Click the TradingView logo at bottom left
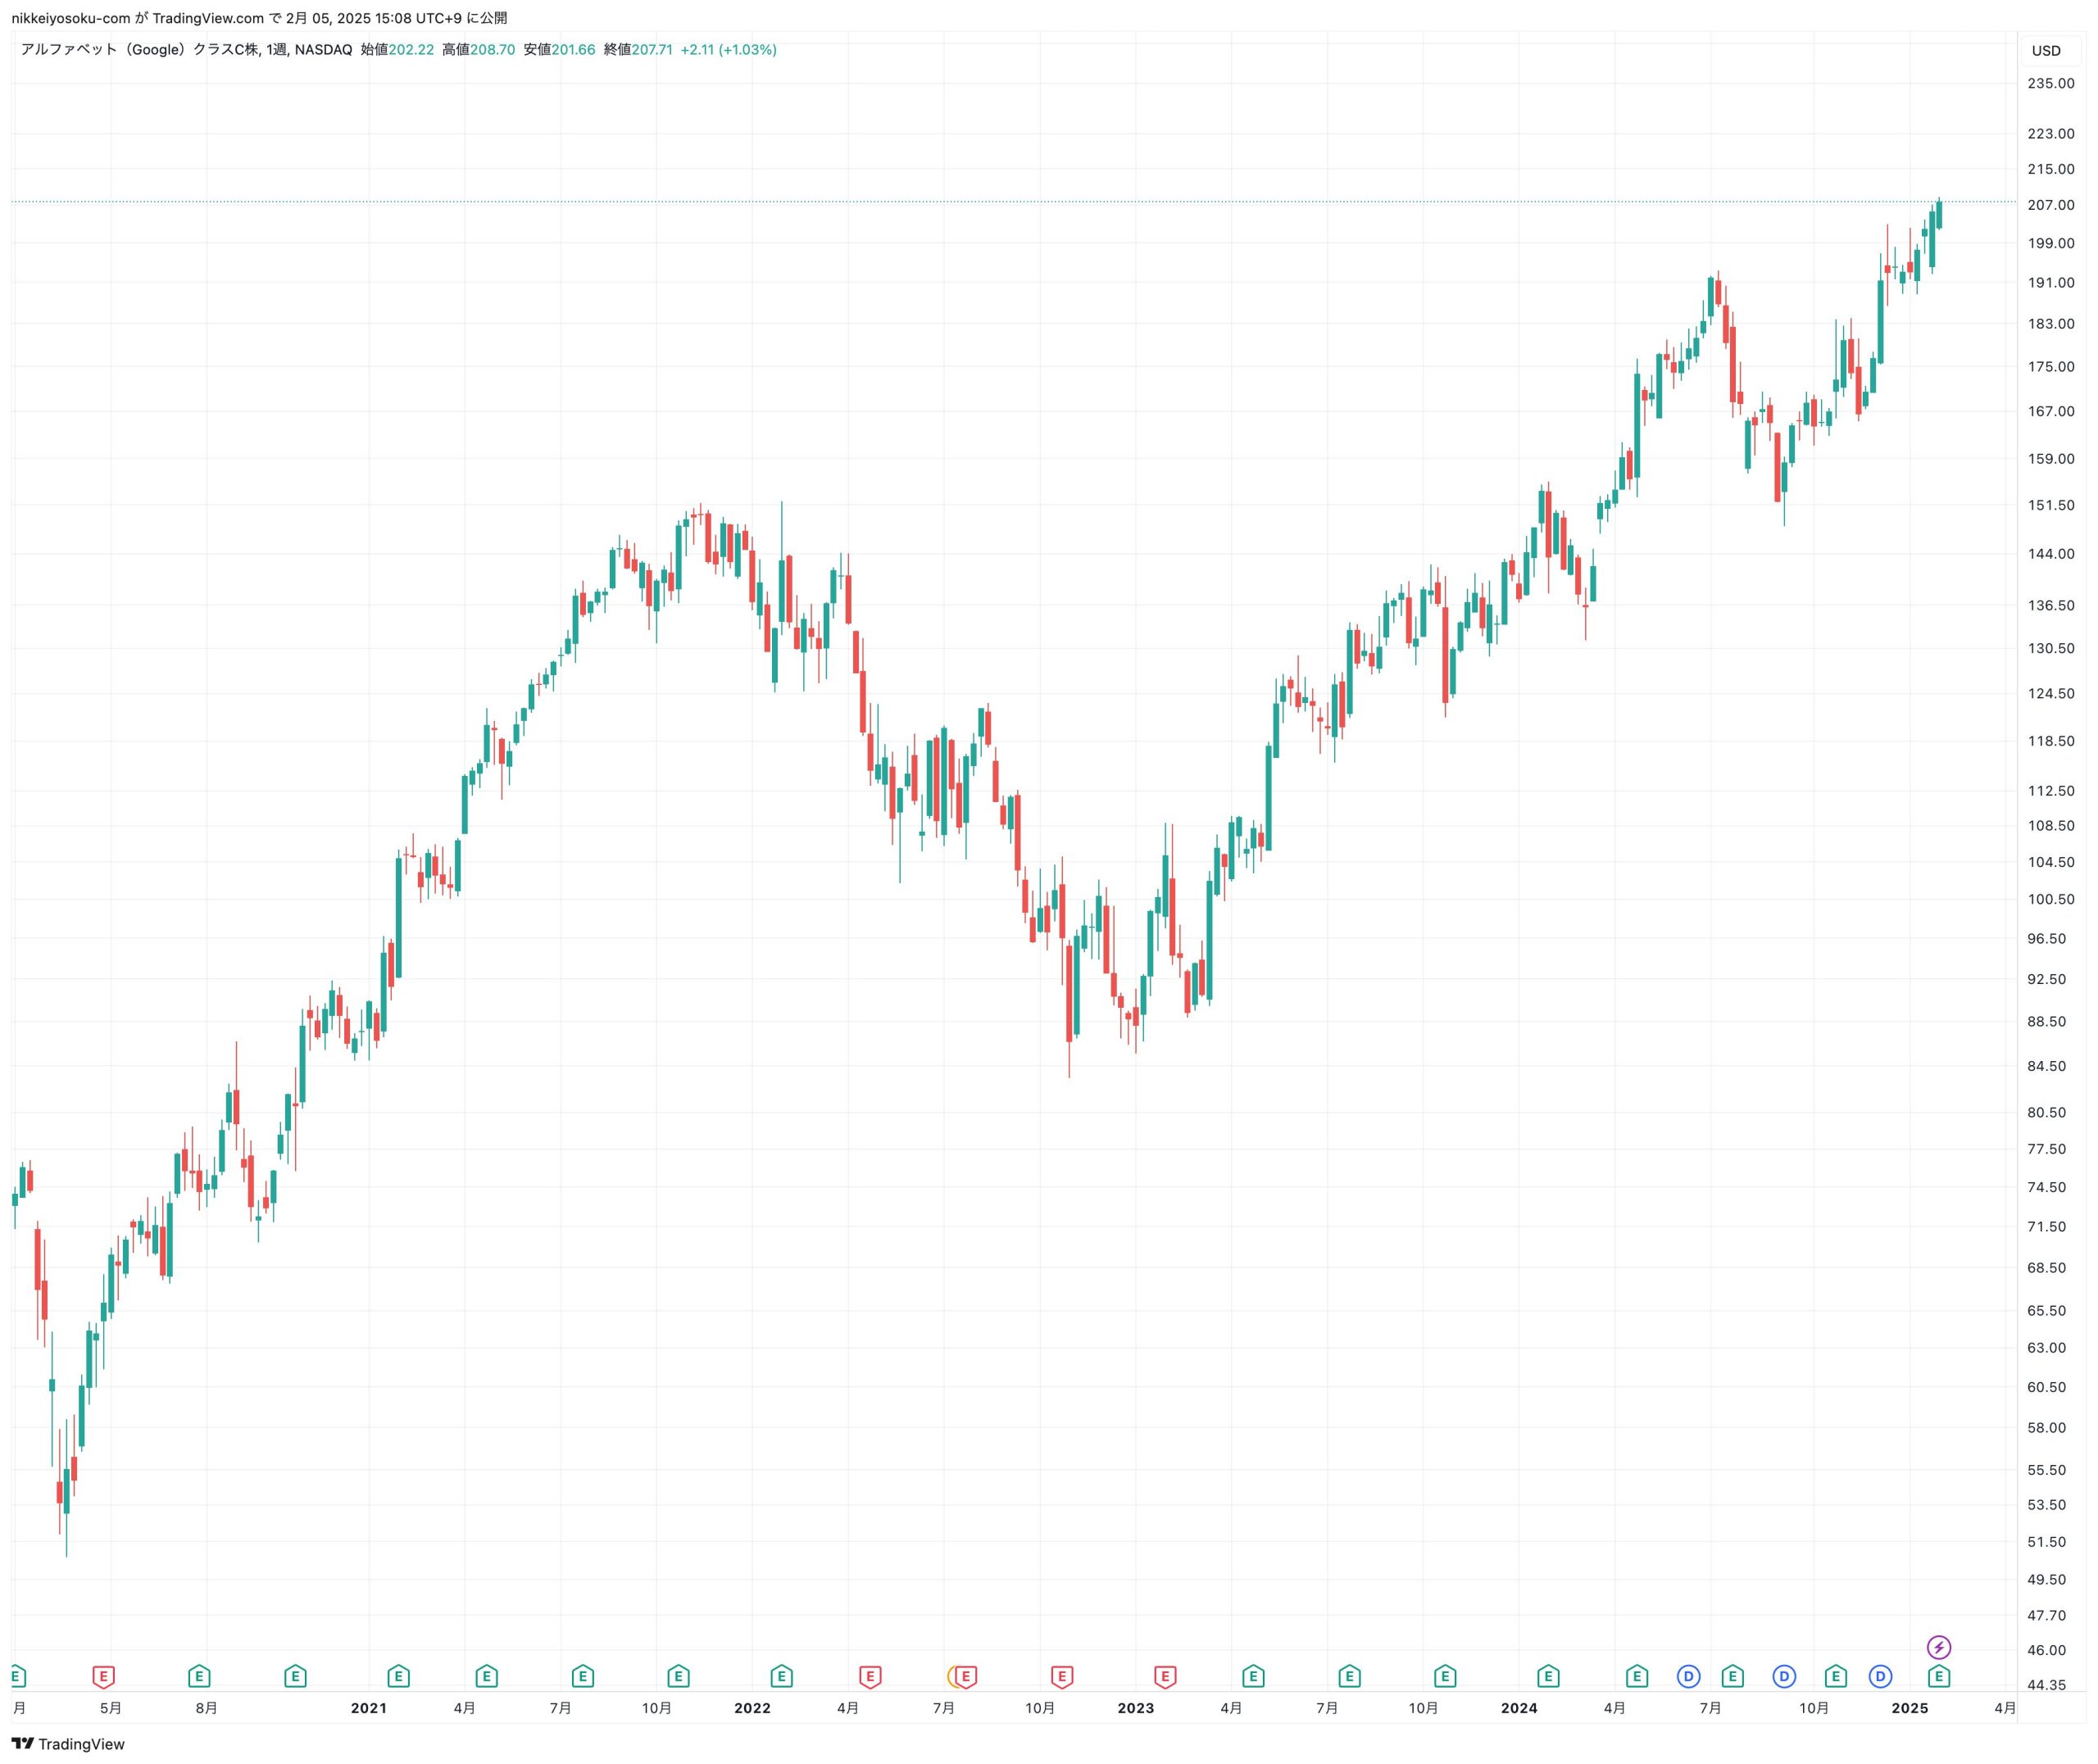The width and height of the screenshot is (2098, 1764). 68,1744
